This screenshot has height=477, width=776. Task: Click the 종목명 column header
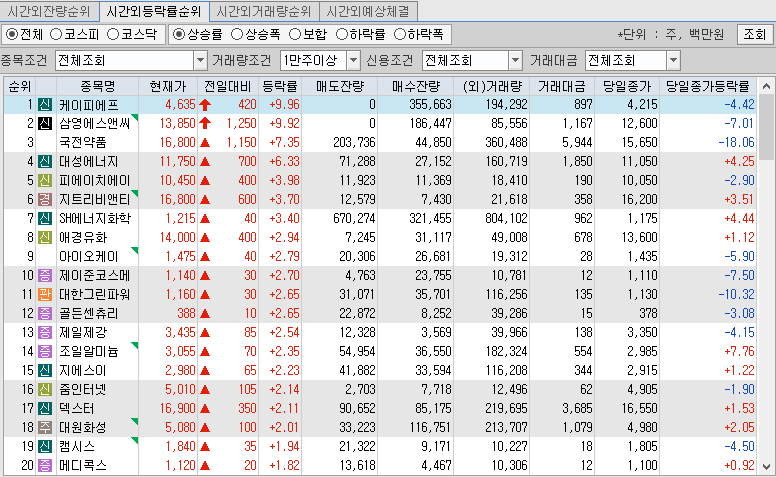(x=97, y=87)
